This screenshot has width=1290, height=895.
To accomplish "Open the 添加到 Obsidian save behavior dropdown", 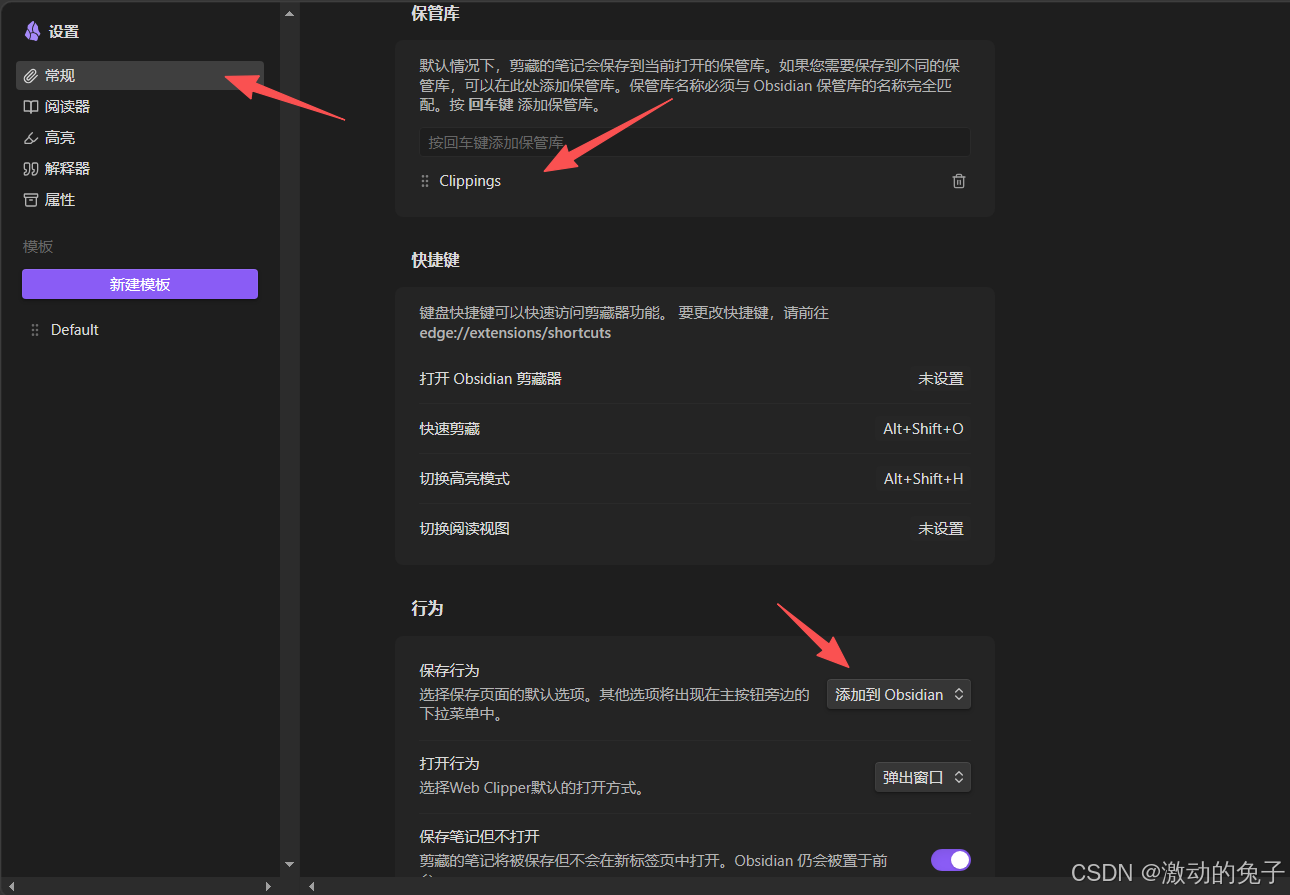I will coord(899,694).
